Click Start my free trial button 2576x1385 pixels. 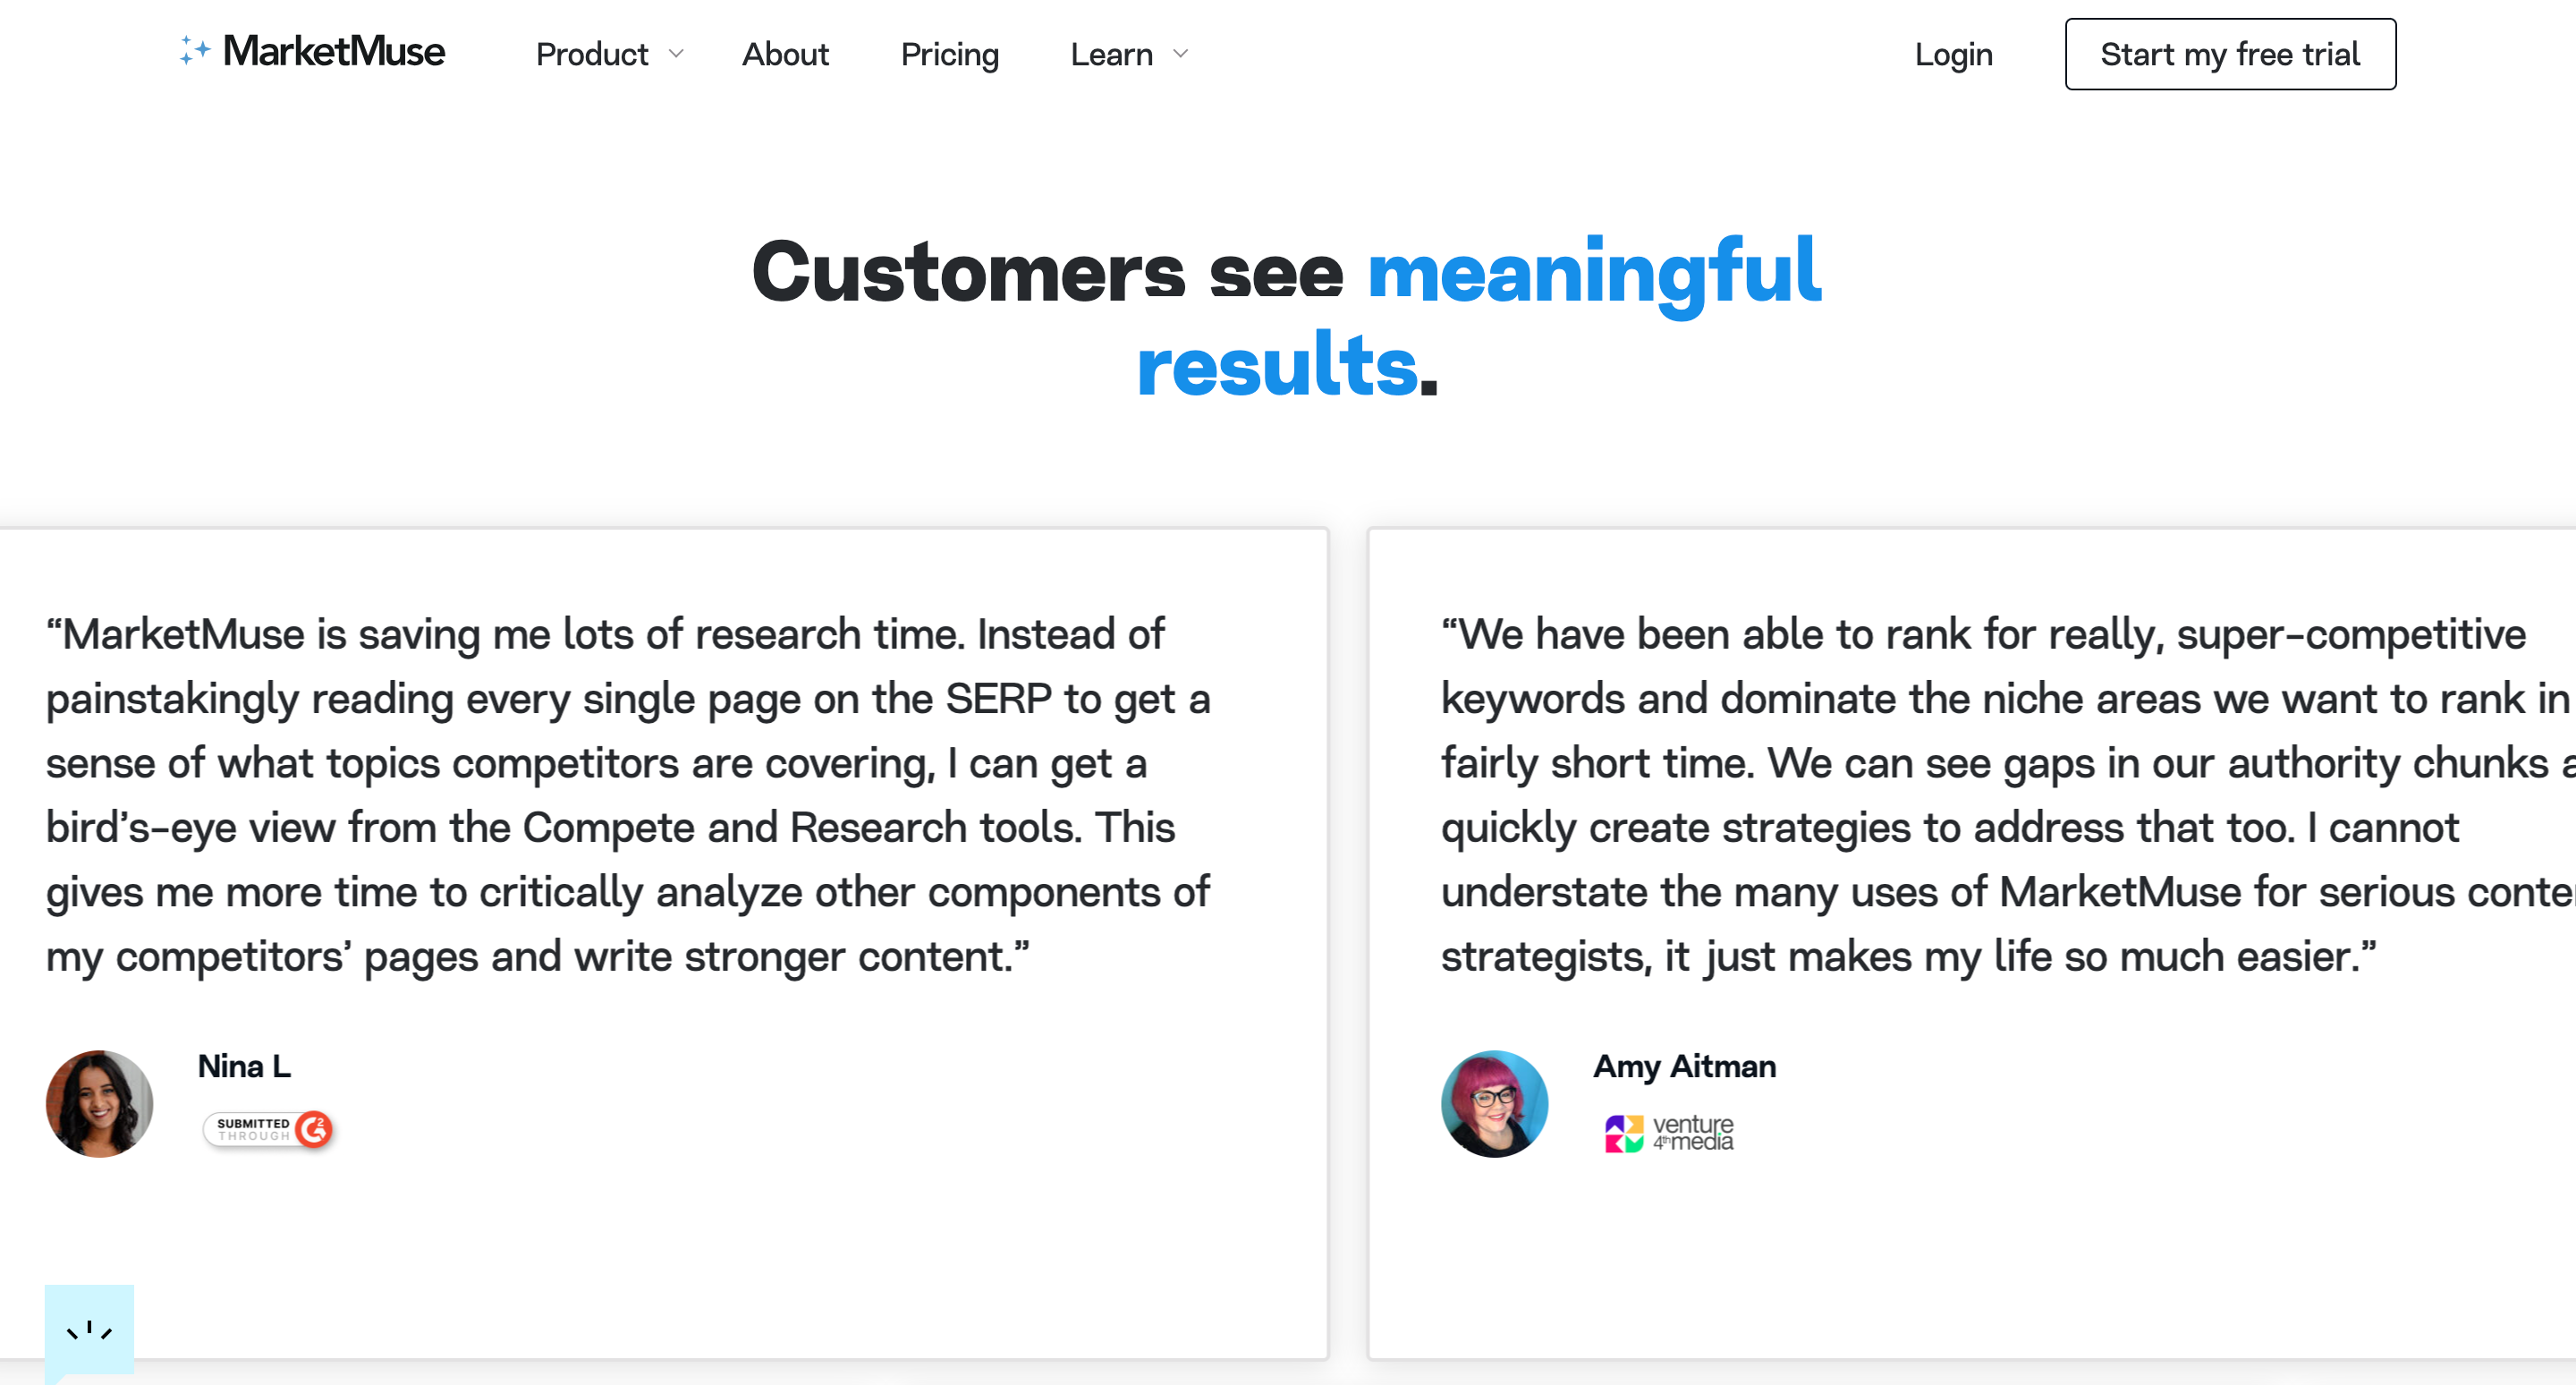(2230, 54)
